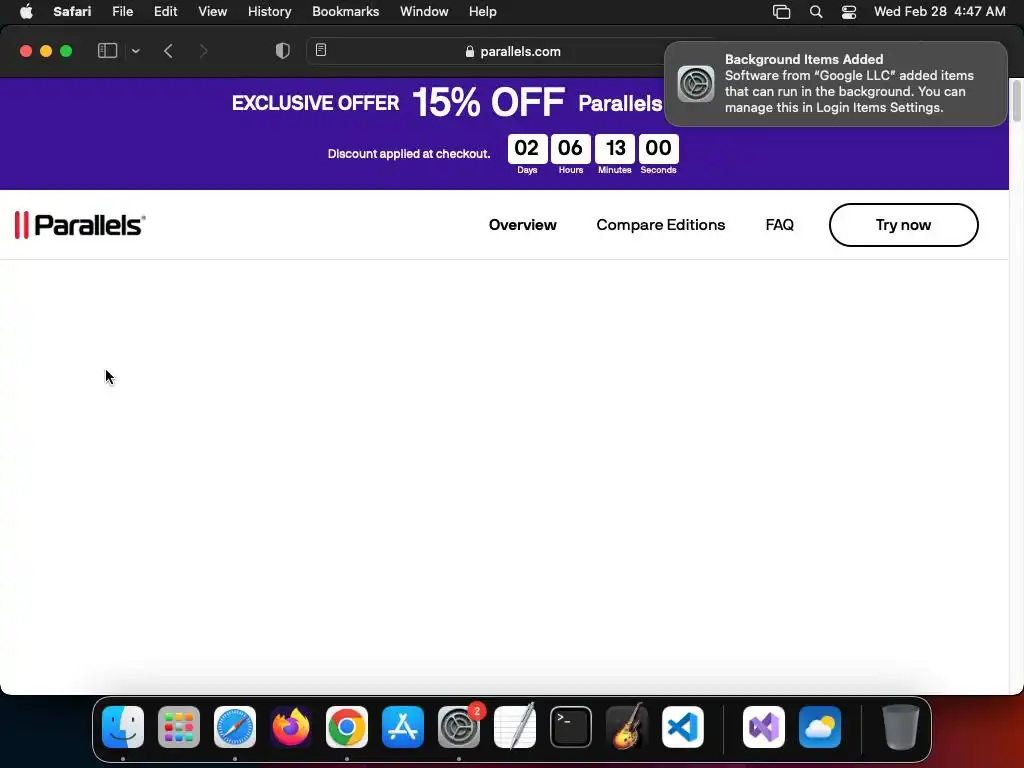
Task: Click the page vertical scrollbar
Action: (1016, 101)
